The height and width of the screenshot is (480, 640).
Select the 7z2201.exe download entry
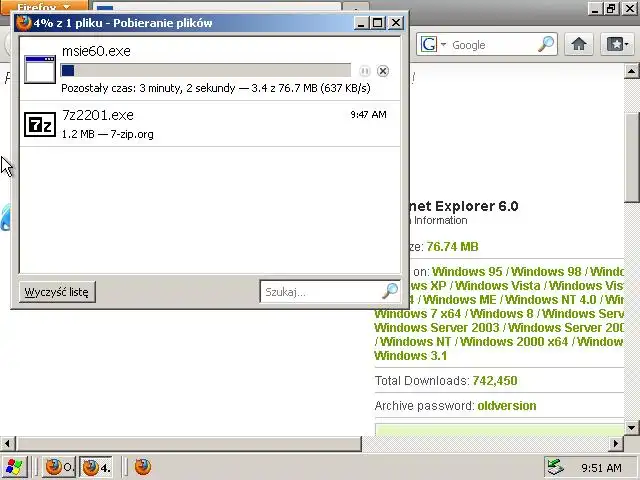[210, 124]
